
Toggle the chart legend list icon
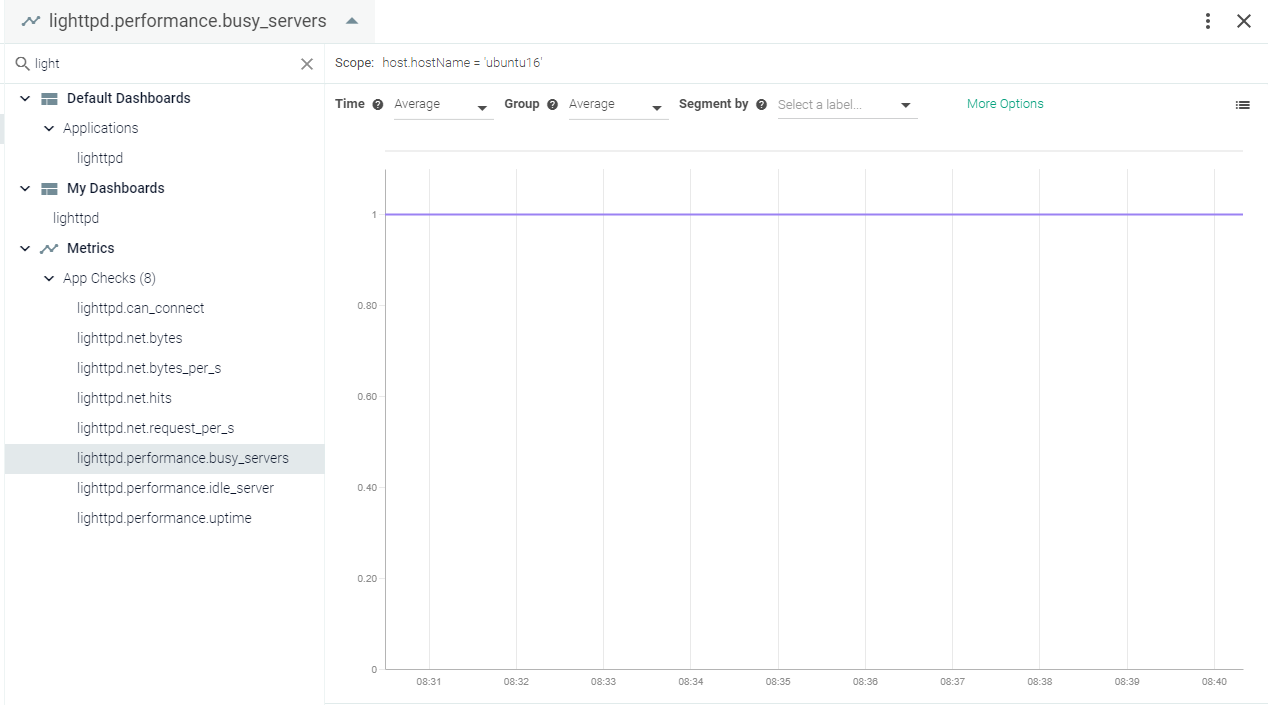(1243, 104)
